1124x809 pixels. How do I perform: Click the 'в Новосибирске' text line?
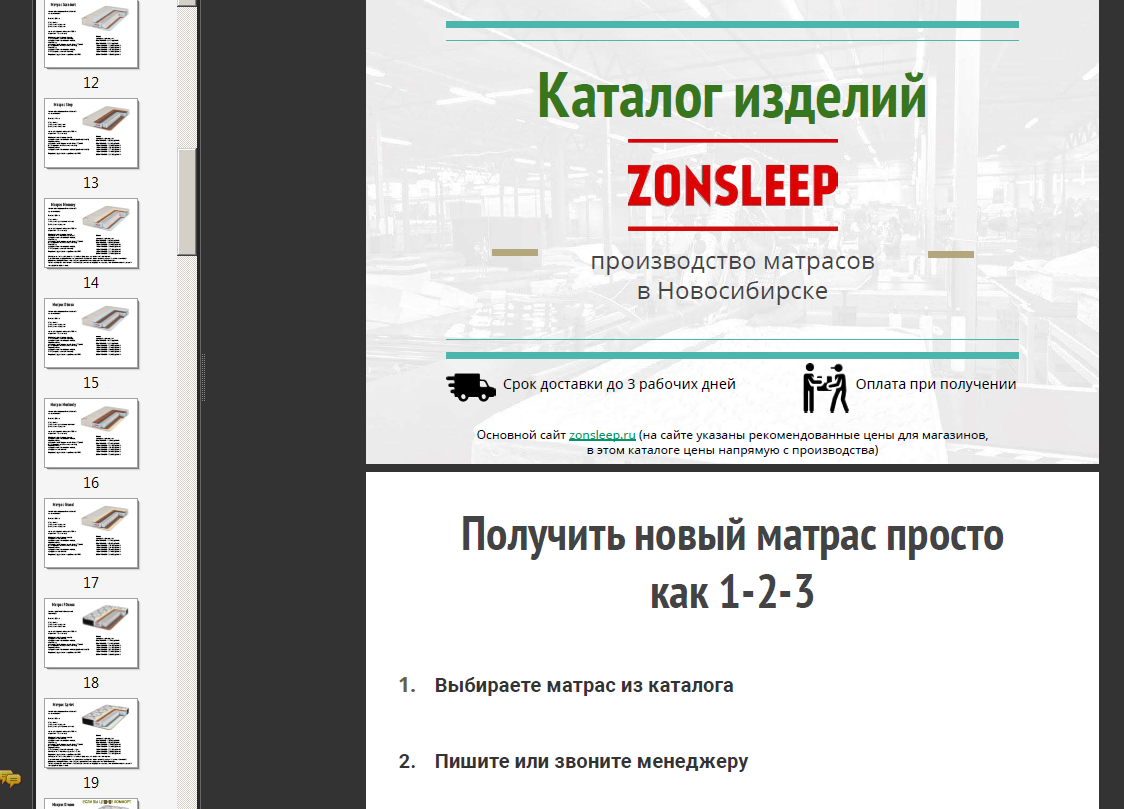pos(733,291)
